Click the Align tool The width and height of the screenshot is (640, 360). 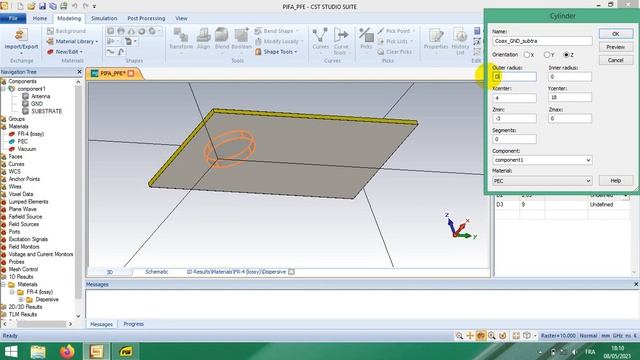[203, 39]
